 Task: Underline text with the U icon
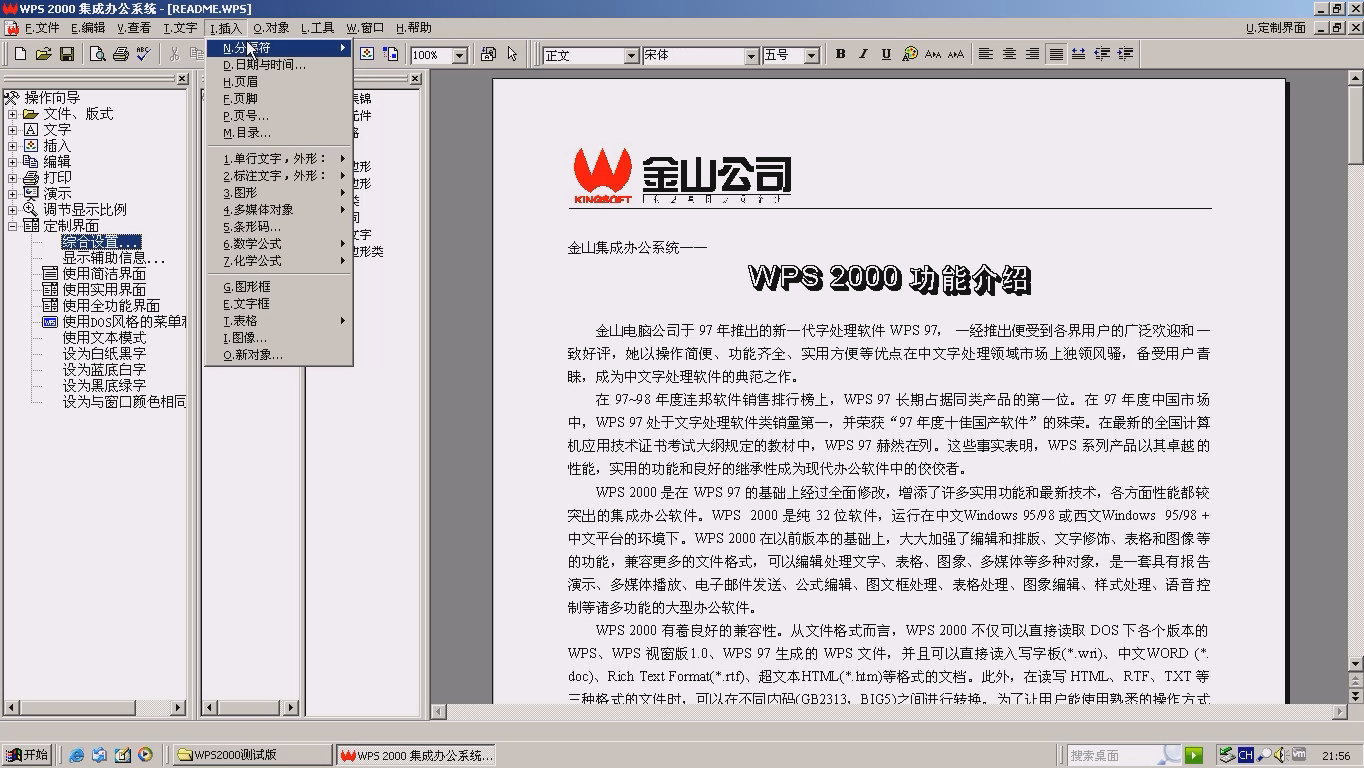point(886,54)
